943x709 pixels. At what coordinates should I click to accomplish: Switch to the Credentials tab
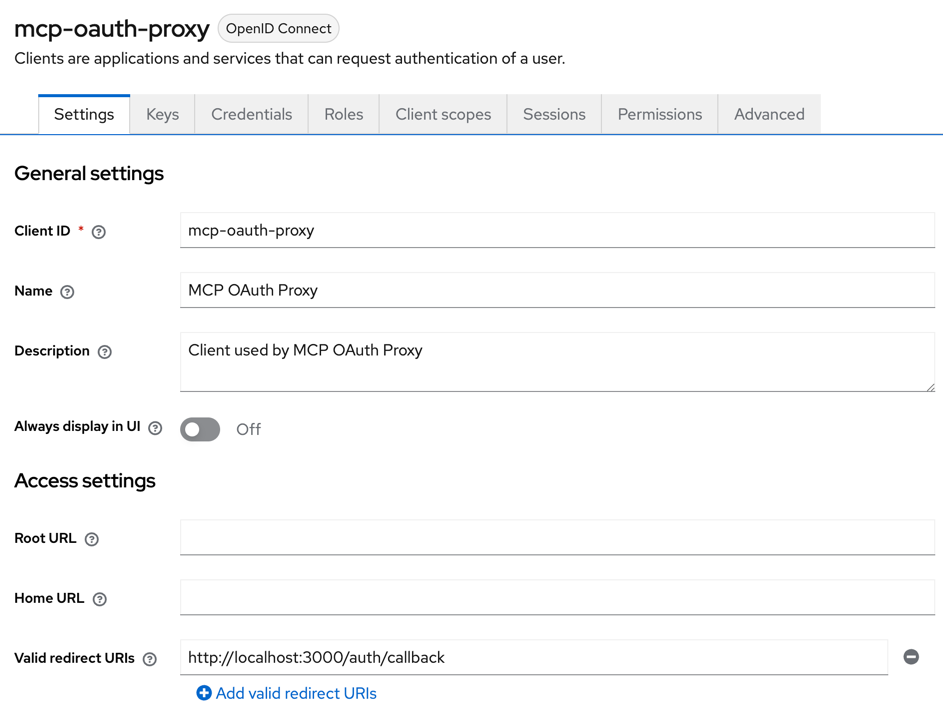click(251, 114)
